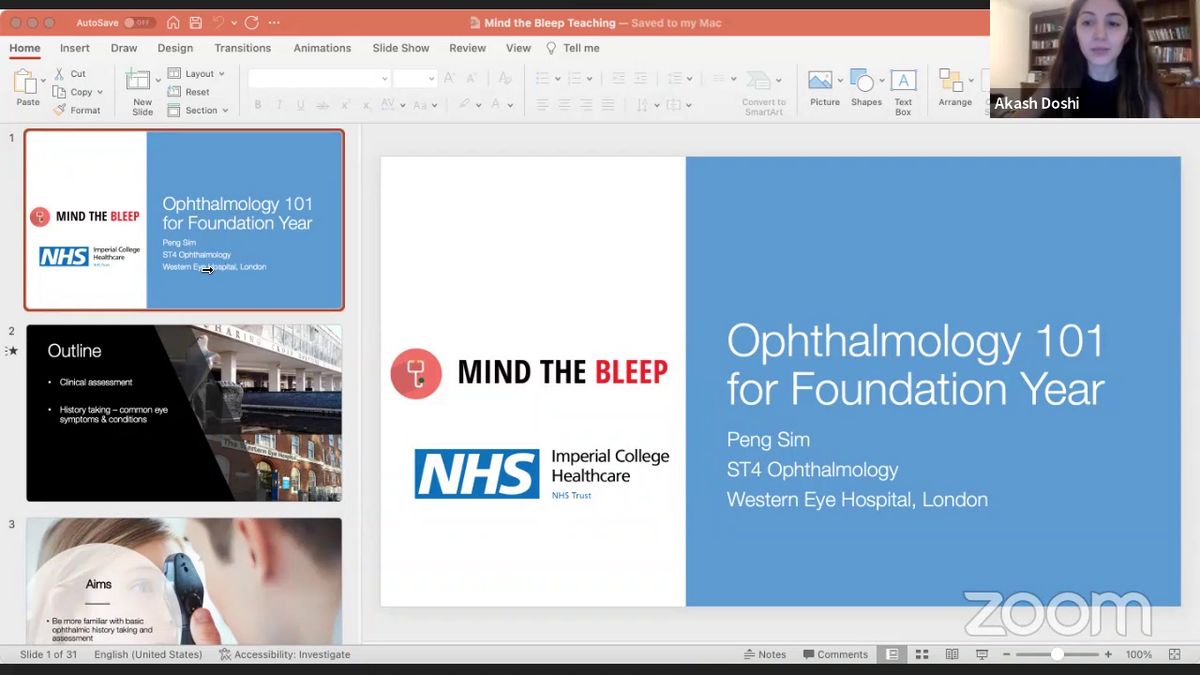The image size is (1200, 675).
Task: Switch to the Design tab
Action: click(x=175, y=48)
